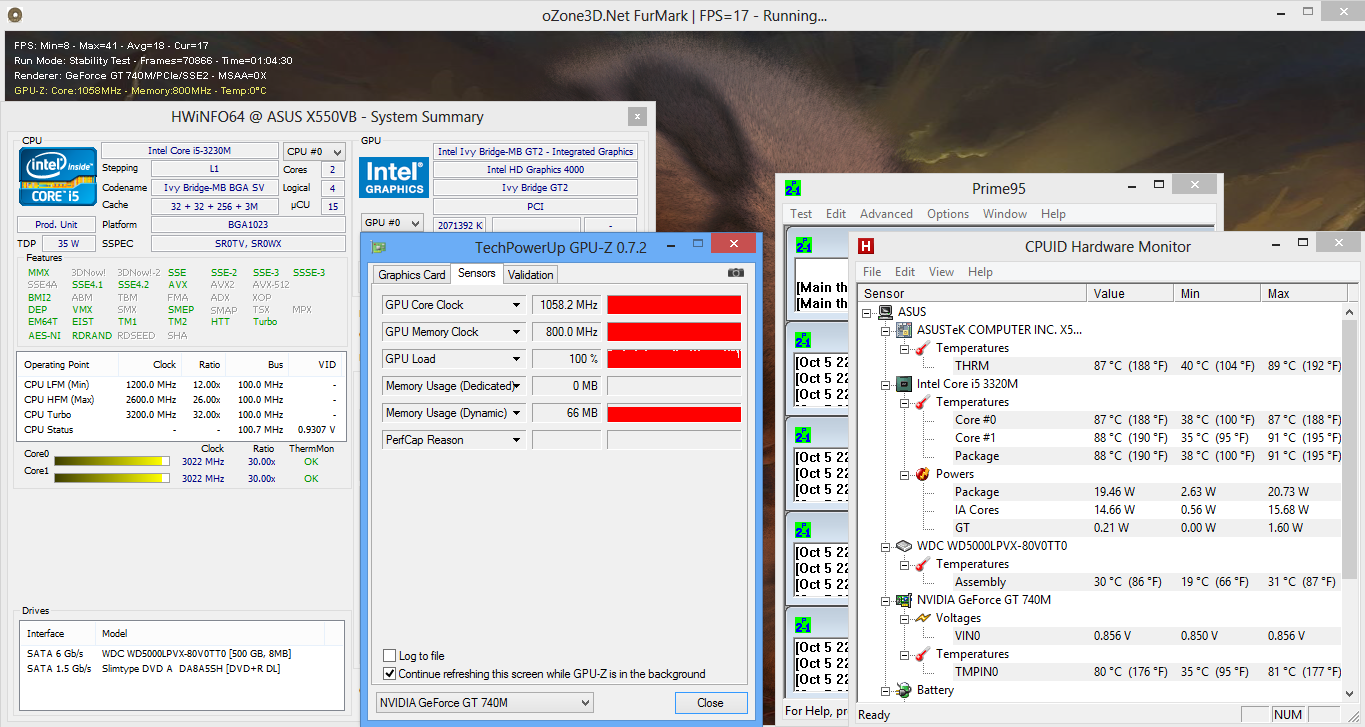The height and width of the screenshot is (727, 1365).
Task: Click the Close button in GPU-Z
Action: click(711, 703)
